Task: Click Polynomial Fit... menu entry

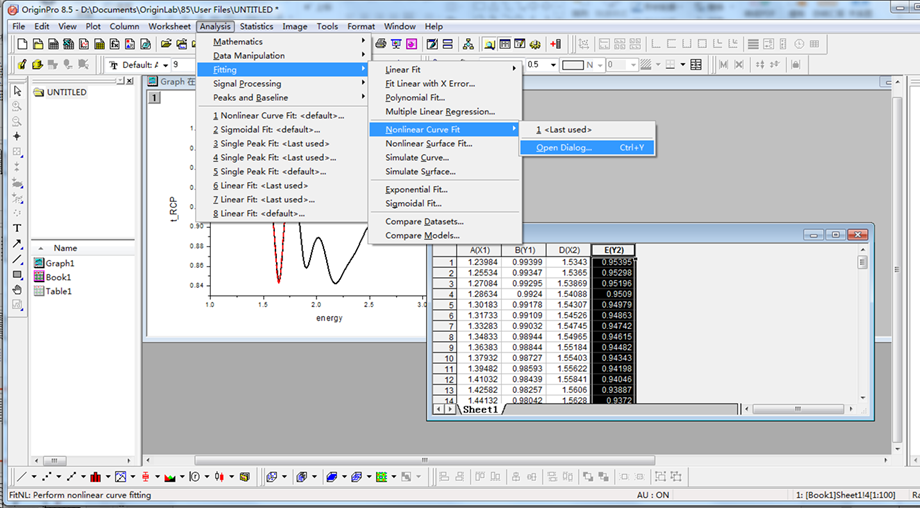Action: [x=445, y=98]
